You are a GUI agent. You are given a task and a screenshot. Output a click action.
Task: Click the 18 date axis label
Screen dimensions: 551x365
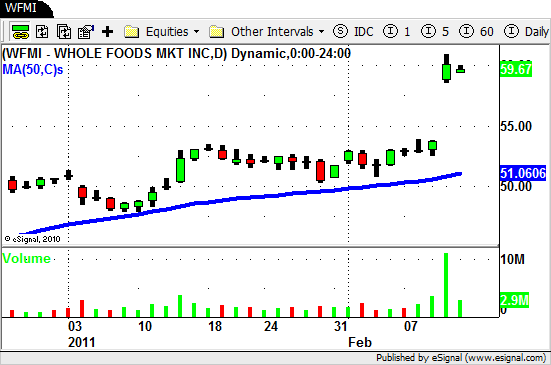pos(215,326)
